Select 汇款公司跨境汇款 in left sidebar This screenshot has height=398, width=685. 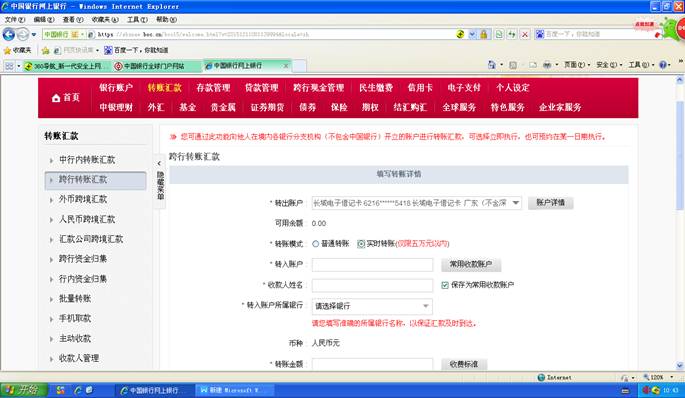[x=91, y=239]
